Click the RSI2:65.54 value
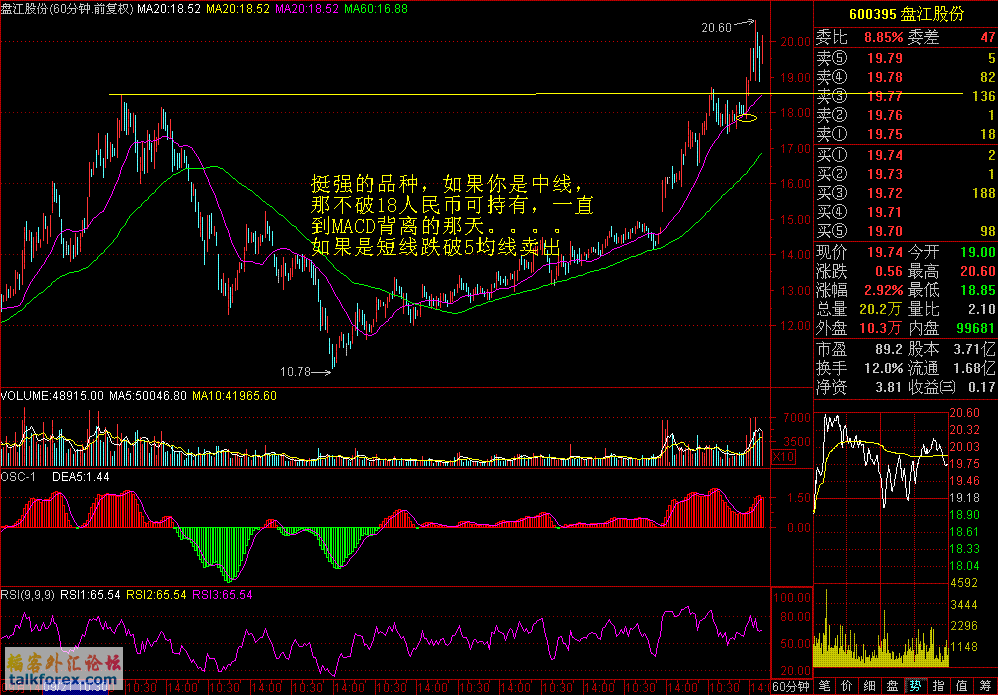Viewport: 998px width, 695px height. pos(157,595)
